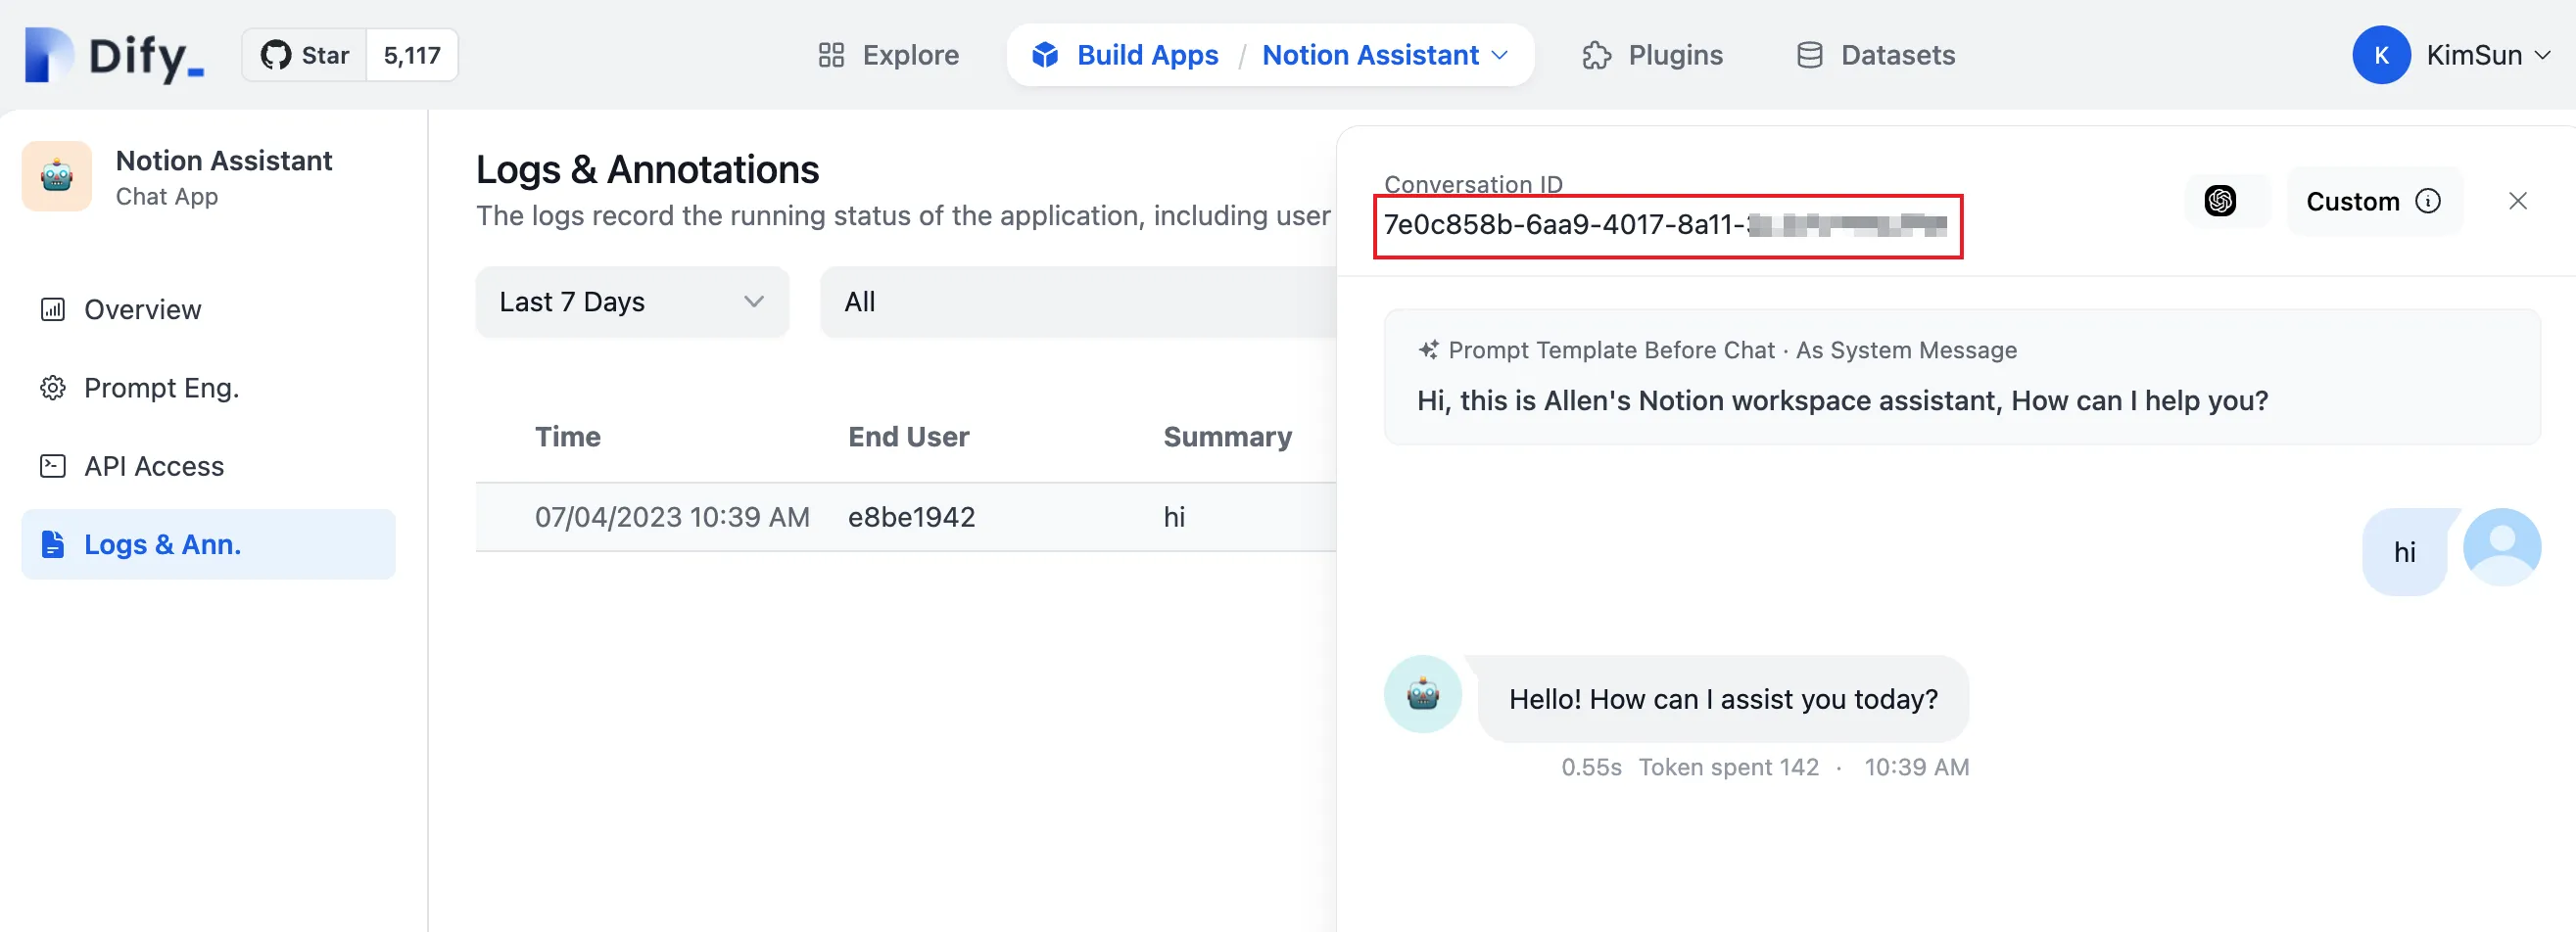Click the Custom info icon

[x=2428, y=201]
